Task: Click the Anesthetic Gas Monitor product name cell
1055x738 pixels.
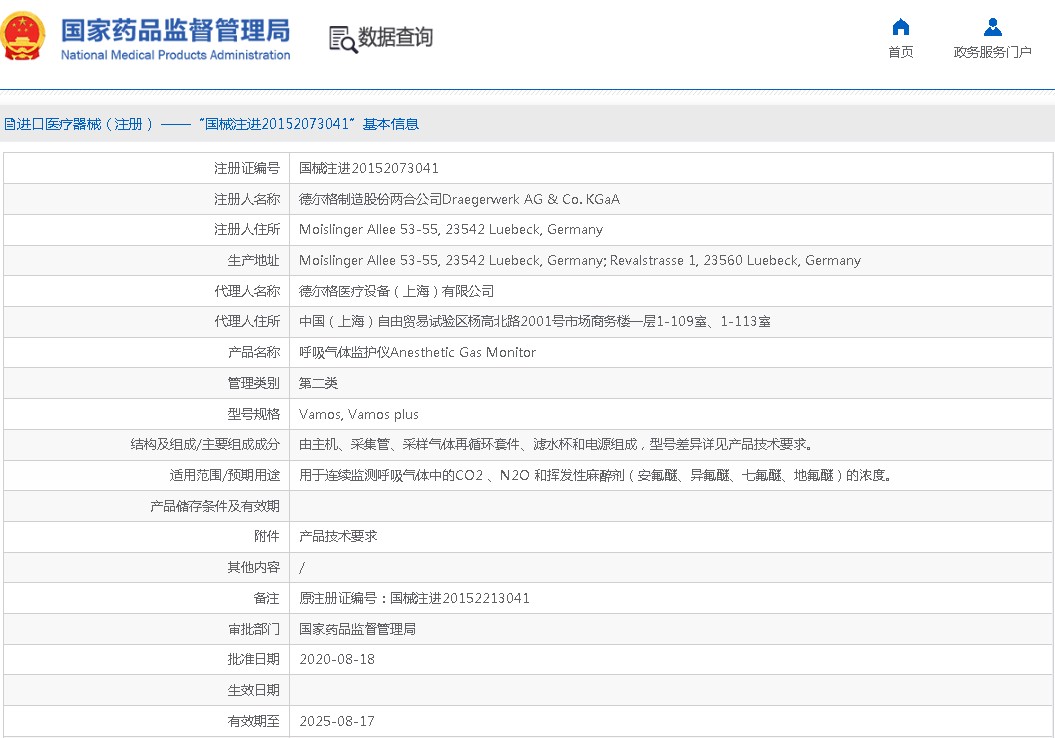Action: [x=418, y=352]
